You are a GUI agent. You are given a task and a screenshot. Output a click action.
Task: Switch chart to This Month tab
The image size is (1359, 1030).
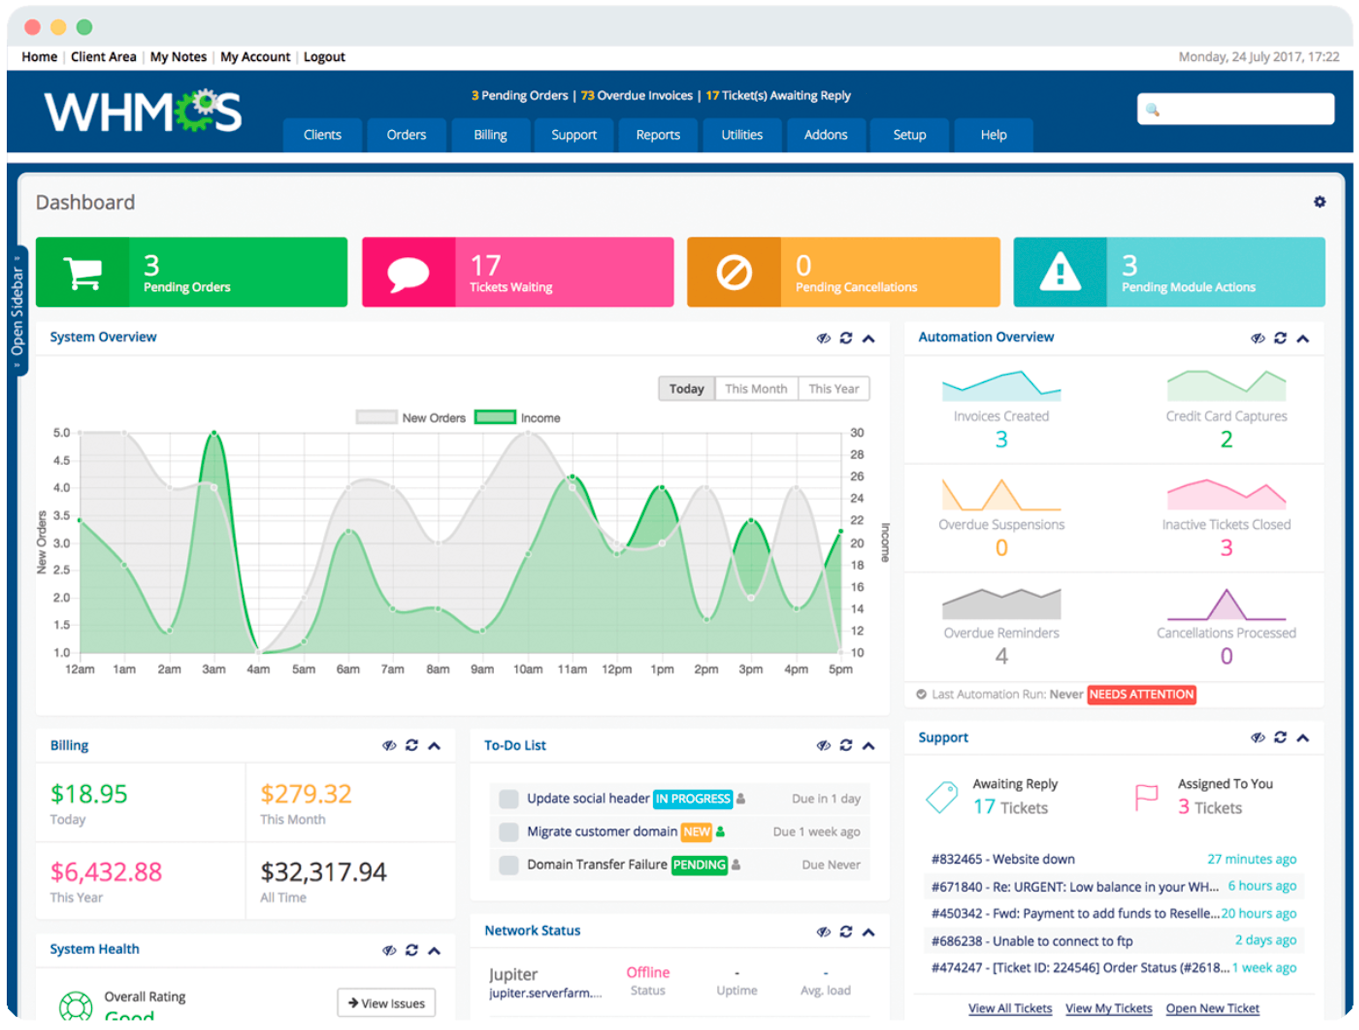[756, 389]
